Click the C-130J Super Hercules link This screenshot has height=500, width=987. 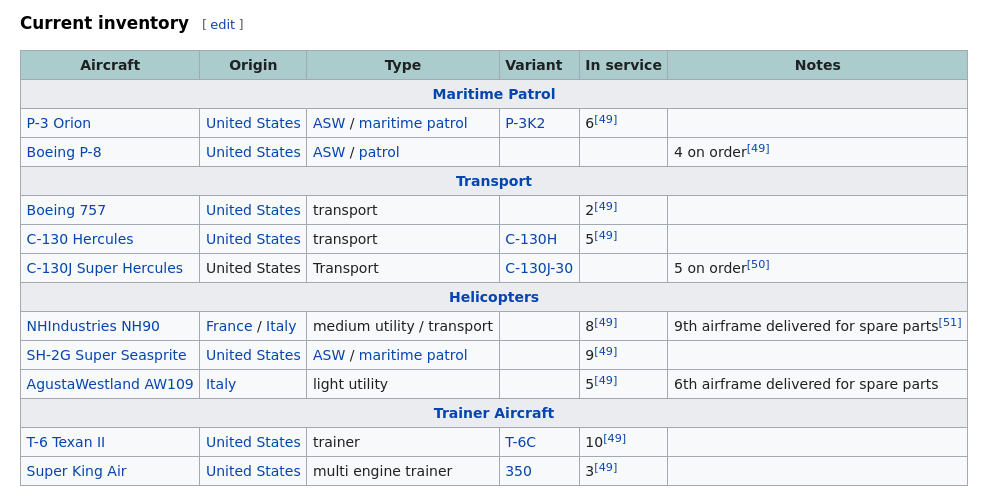click(105, 269)
